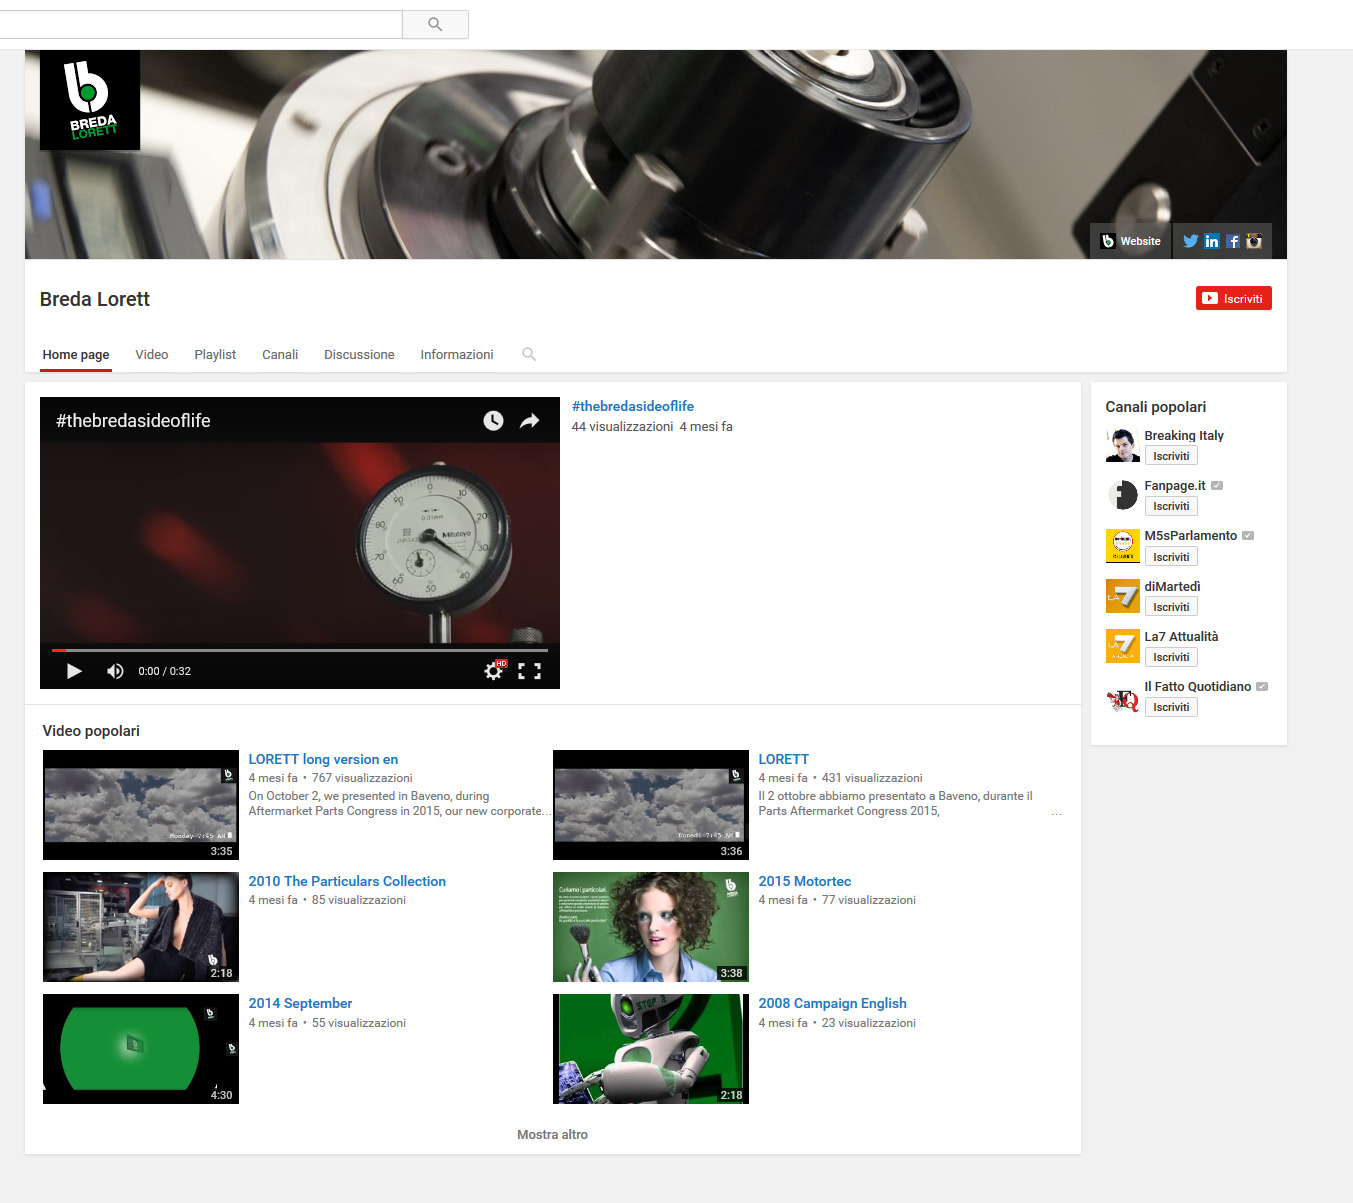
Task: Switch to the Video tab
Action: coord(152,354)
